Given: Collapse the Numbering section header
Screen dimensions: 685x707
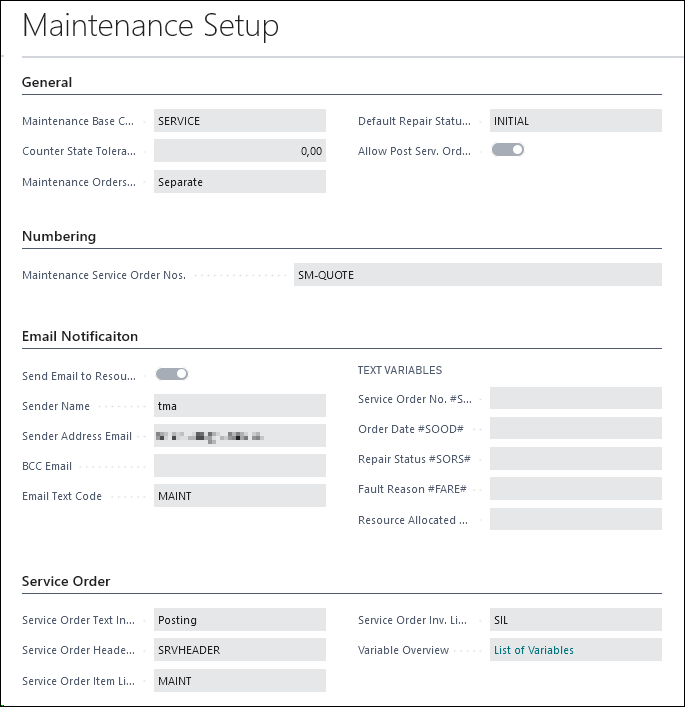Looking at the screenshot, I should (59, 236).
